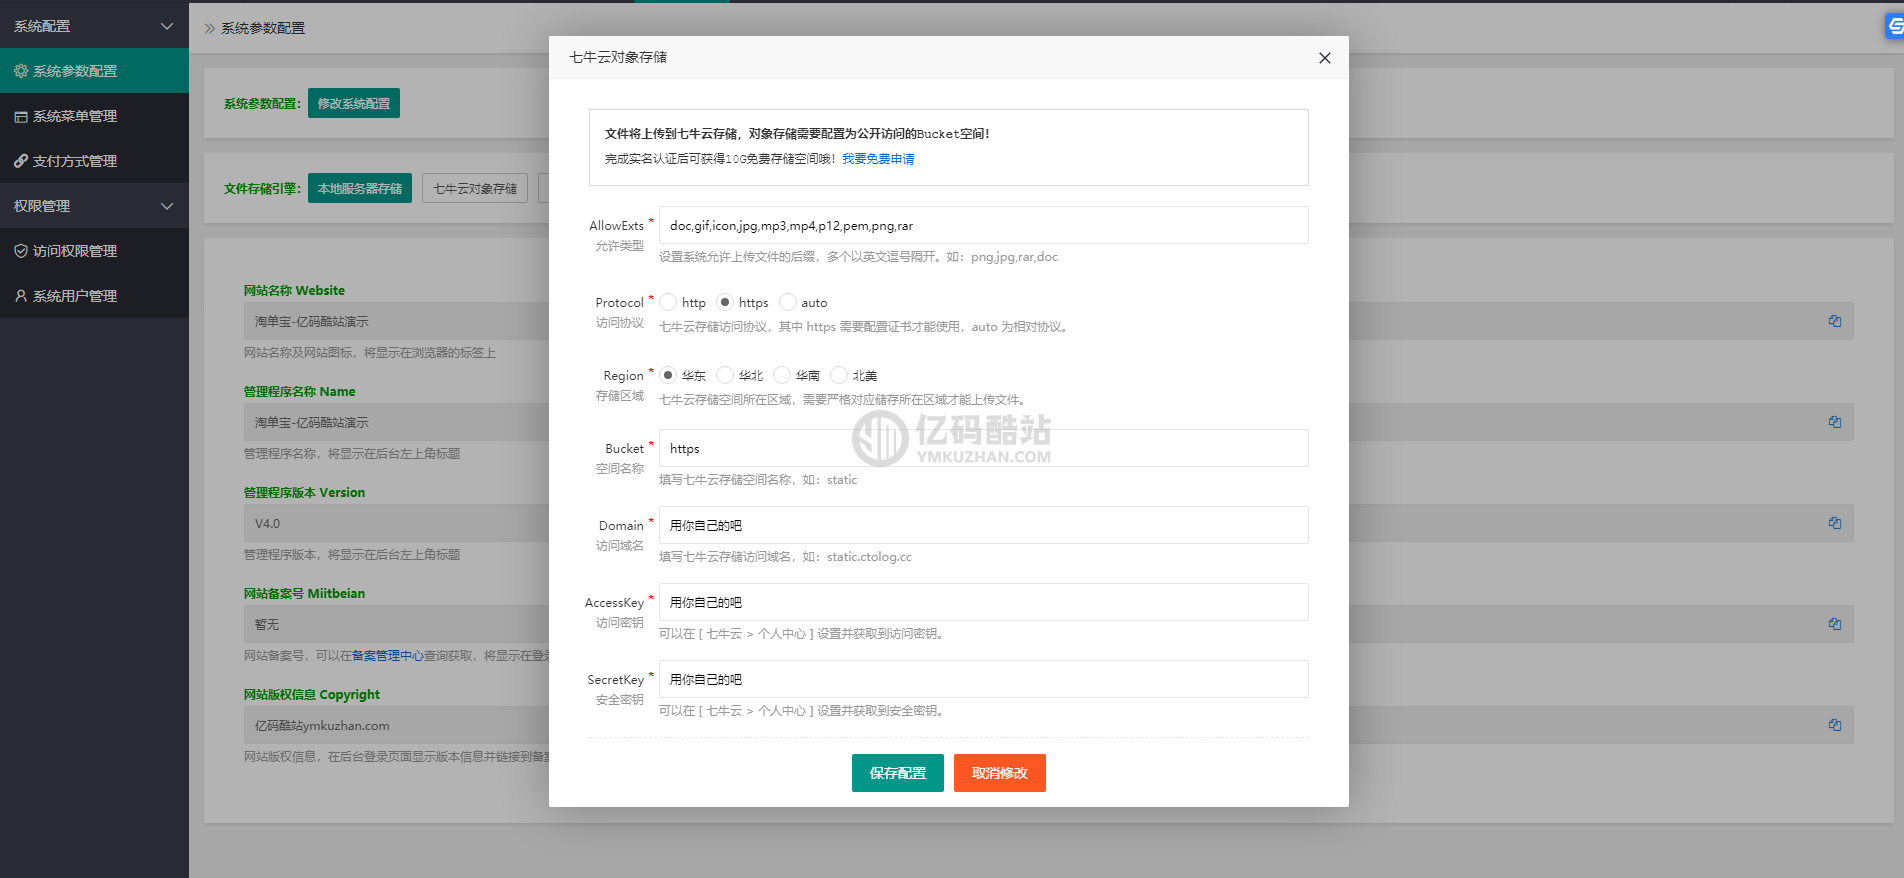The height and width of the screenshot is (878, 1904).
Task: Collapse the 系统配置 sidebar section
Action: click(94, 26)
